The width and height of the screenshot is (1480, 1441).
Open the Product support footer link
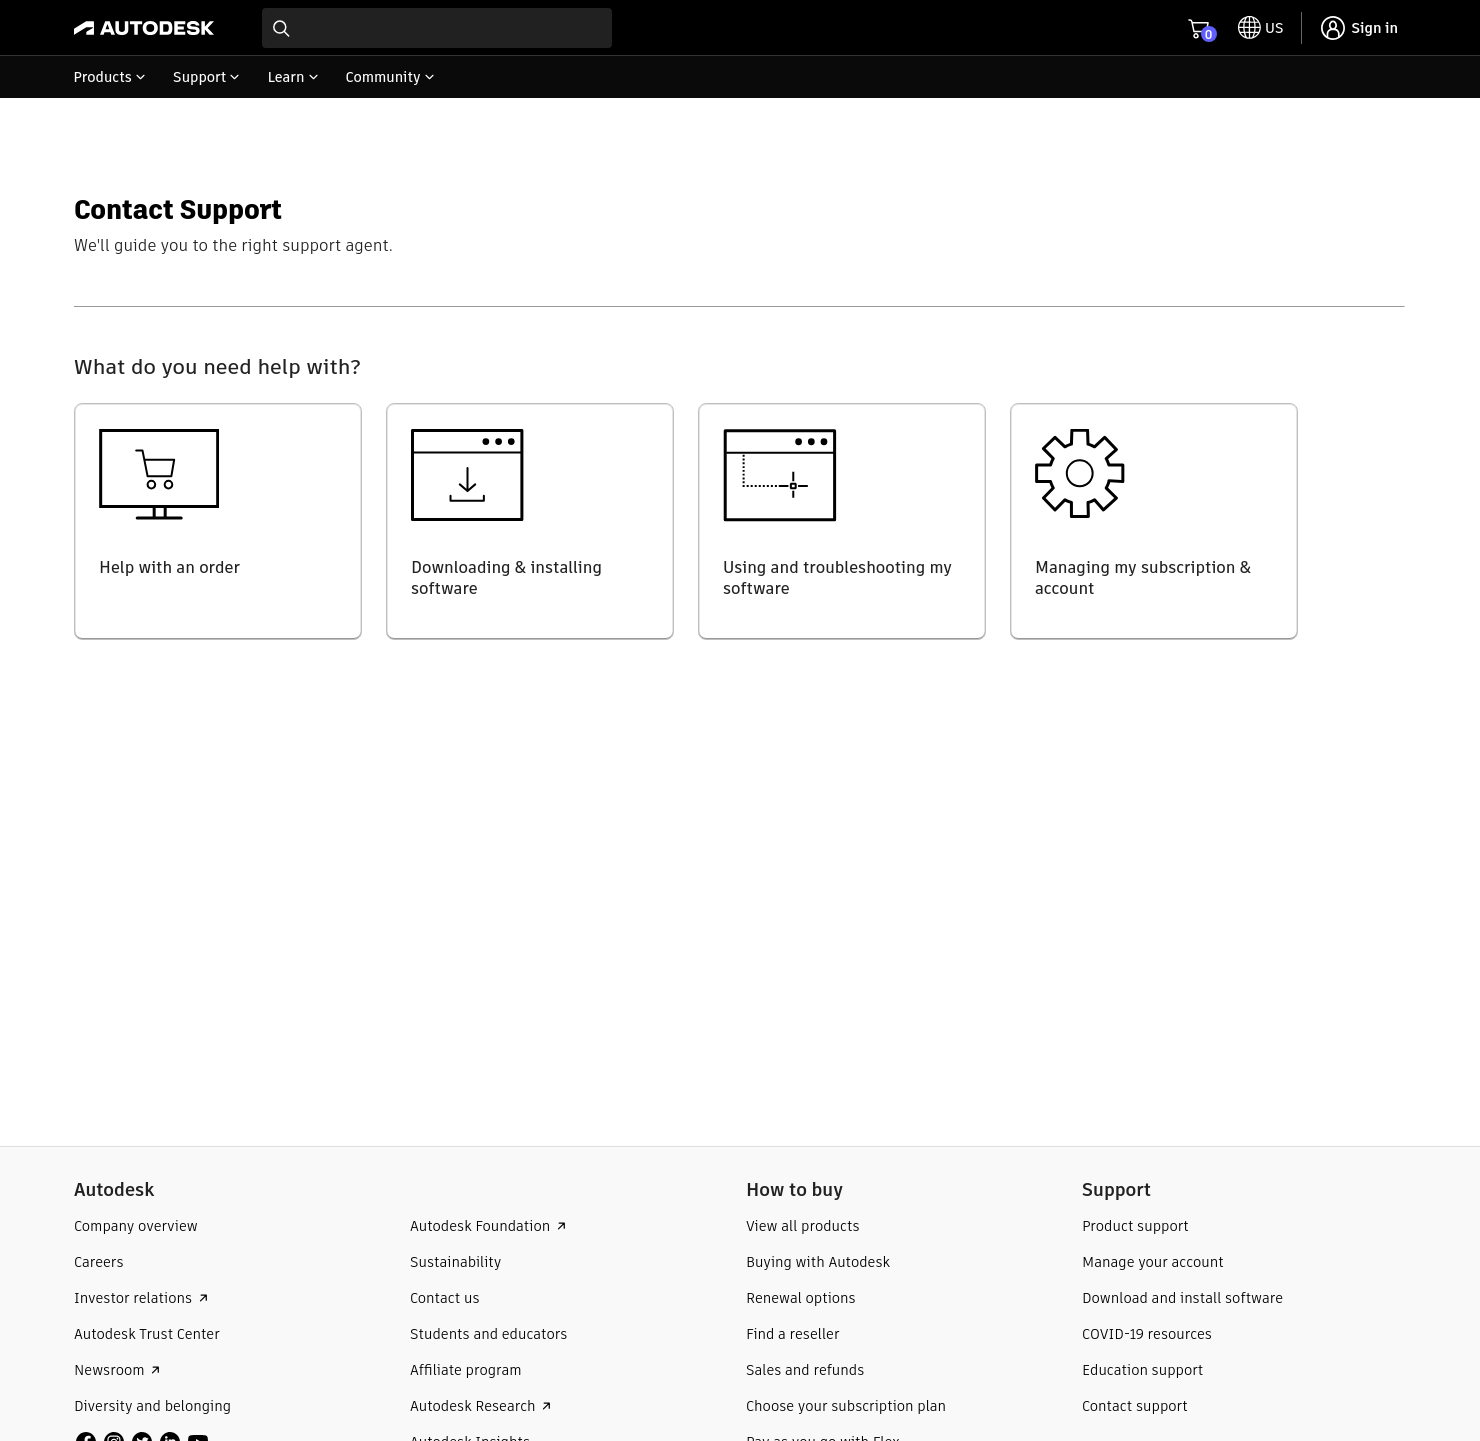click(1135, 1226)
